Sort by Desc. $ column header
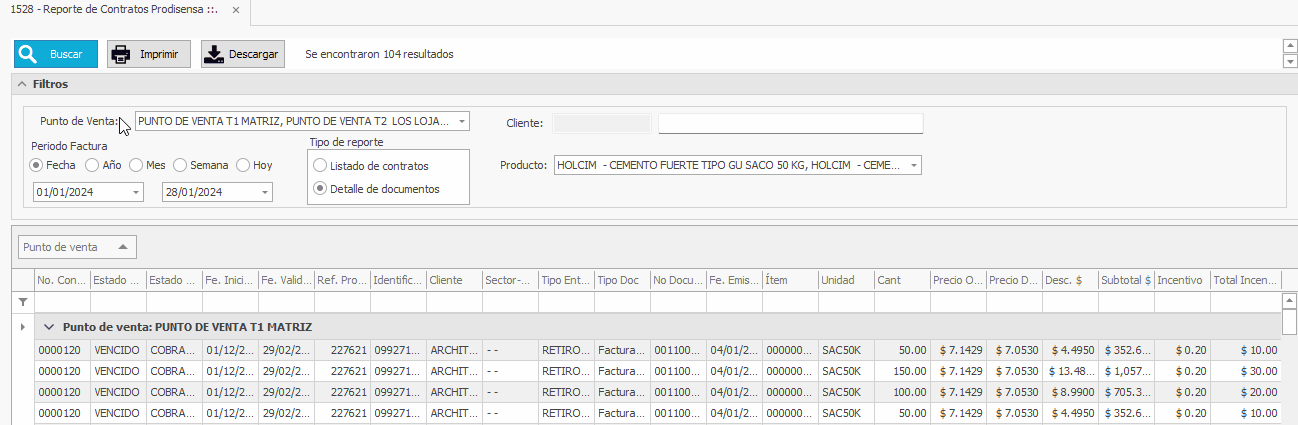 [1070, 281]
